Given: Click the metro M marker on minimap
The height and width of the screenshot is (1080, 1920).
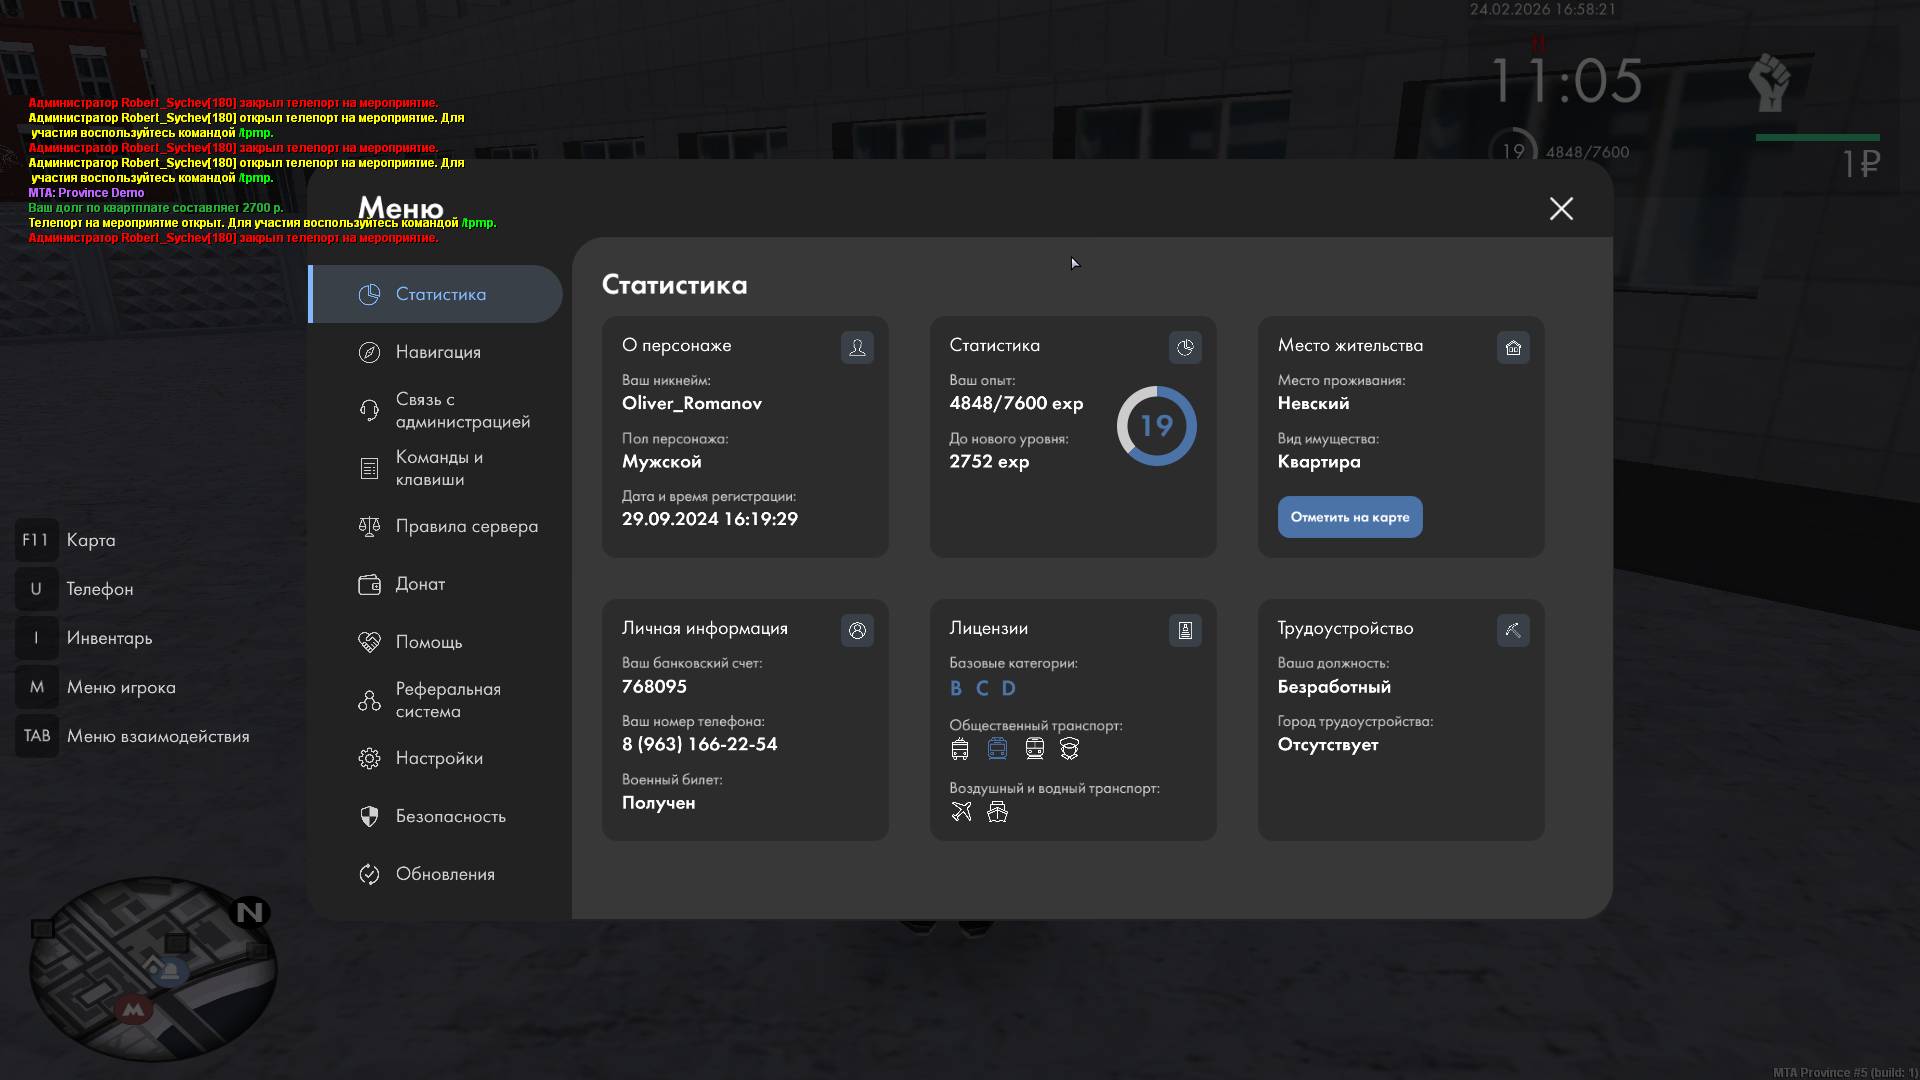Looking at the screenshot, I should (x=133, y=1009).
